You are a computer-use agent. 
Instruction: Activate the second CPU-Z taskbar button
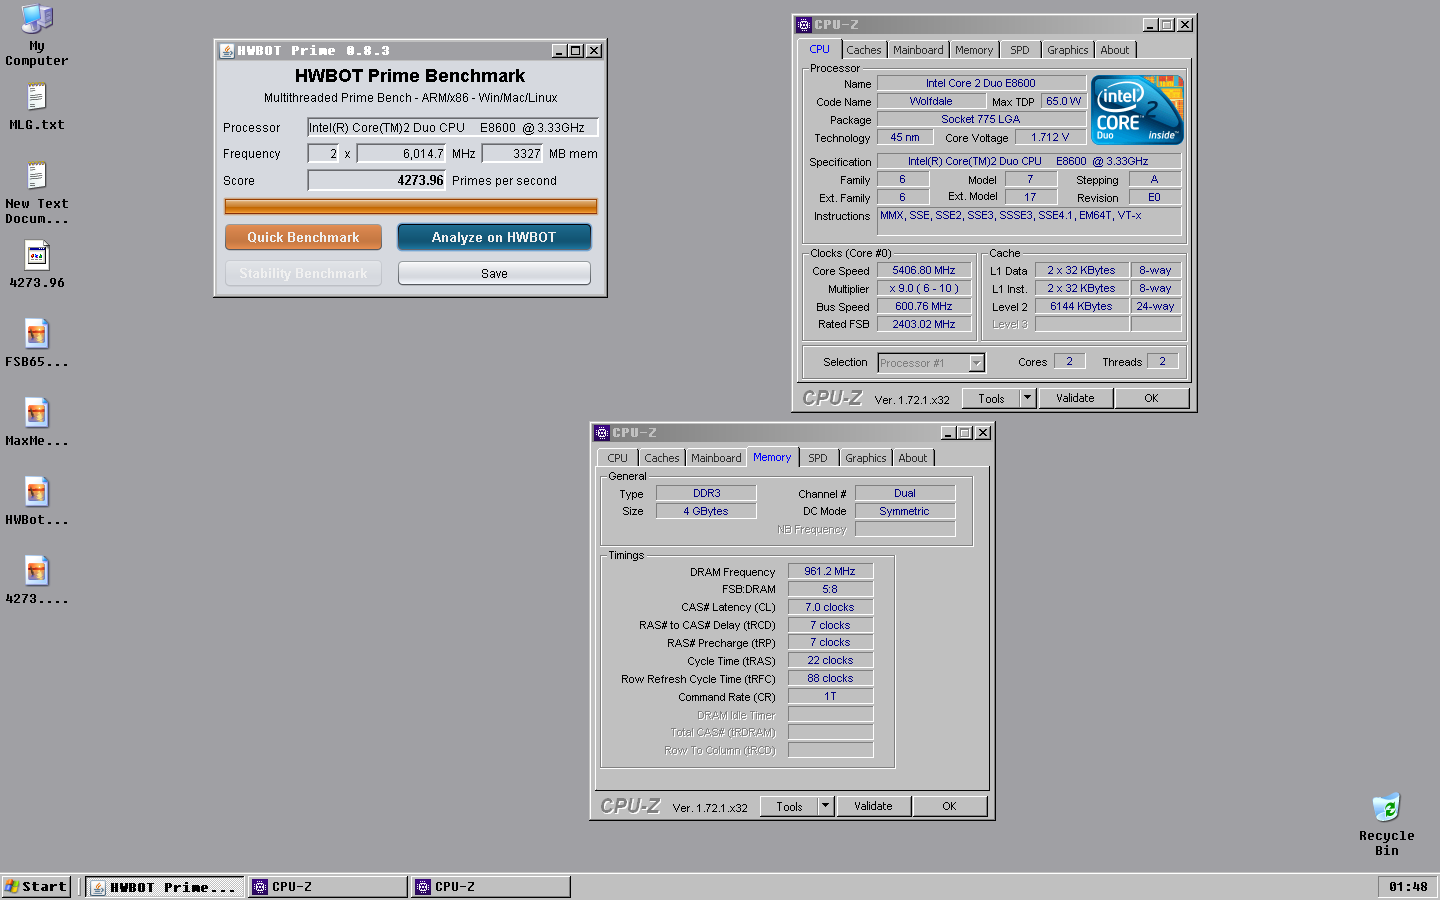[x=491, y=886]
